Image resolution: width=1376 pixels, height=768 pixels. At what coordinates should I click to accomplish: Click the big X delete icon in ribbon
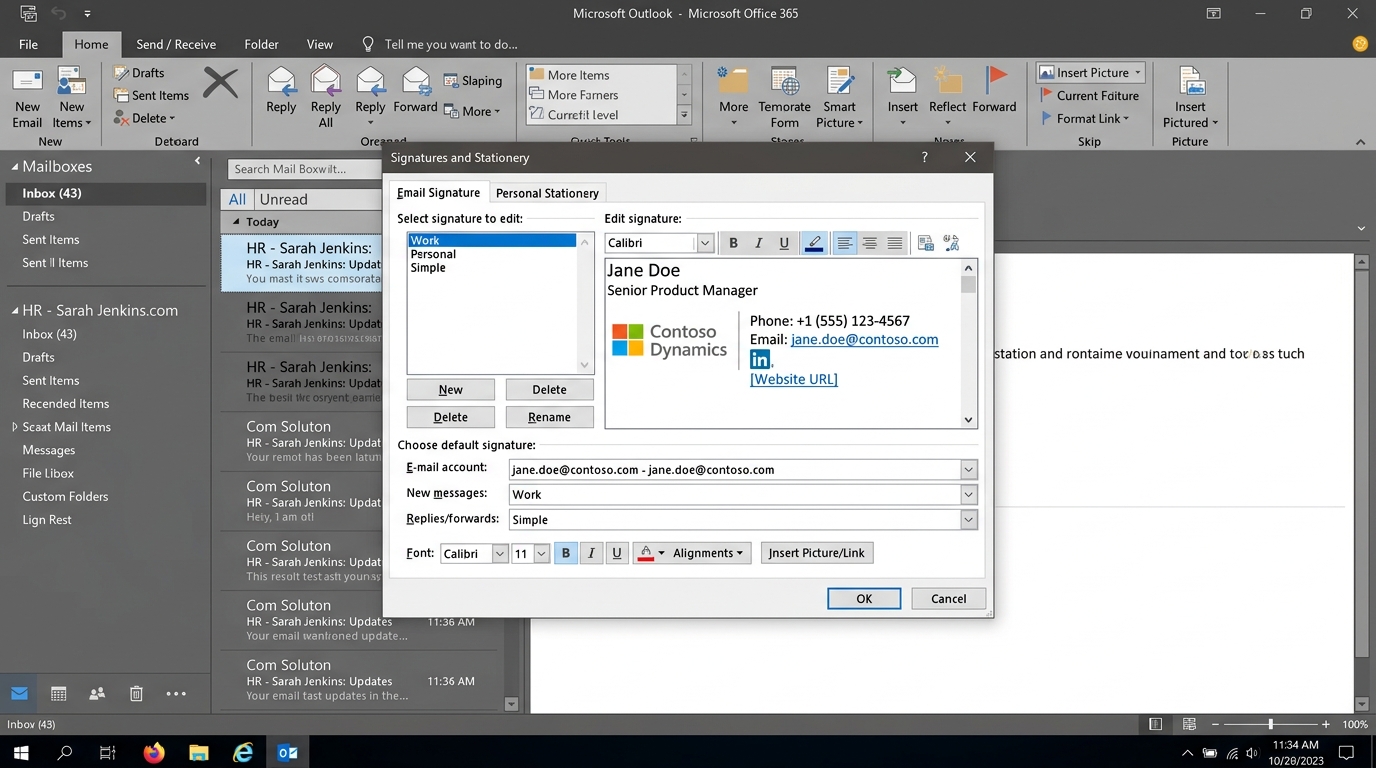pos(220,83)
